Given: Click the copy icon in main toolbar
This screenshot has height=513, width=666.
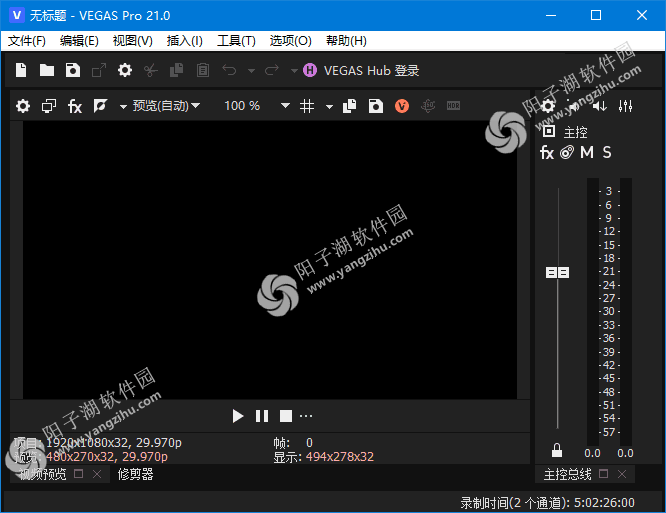Looking at the screenshot, I should (177, 70).
